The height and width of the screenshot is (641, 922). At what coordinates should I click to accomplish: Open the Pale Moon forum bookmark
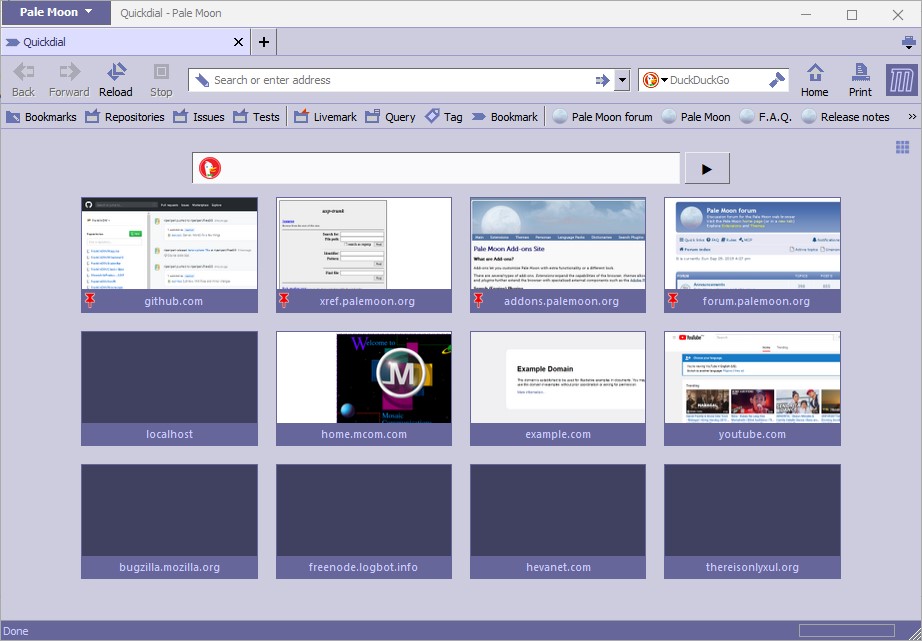tap(603, 116)
